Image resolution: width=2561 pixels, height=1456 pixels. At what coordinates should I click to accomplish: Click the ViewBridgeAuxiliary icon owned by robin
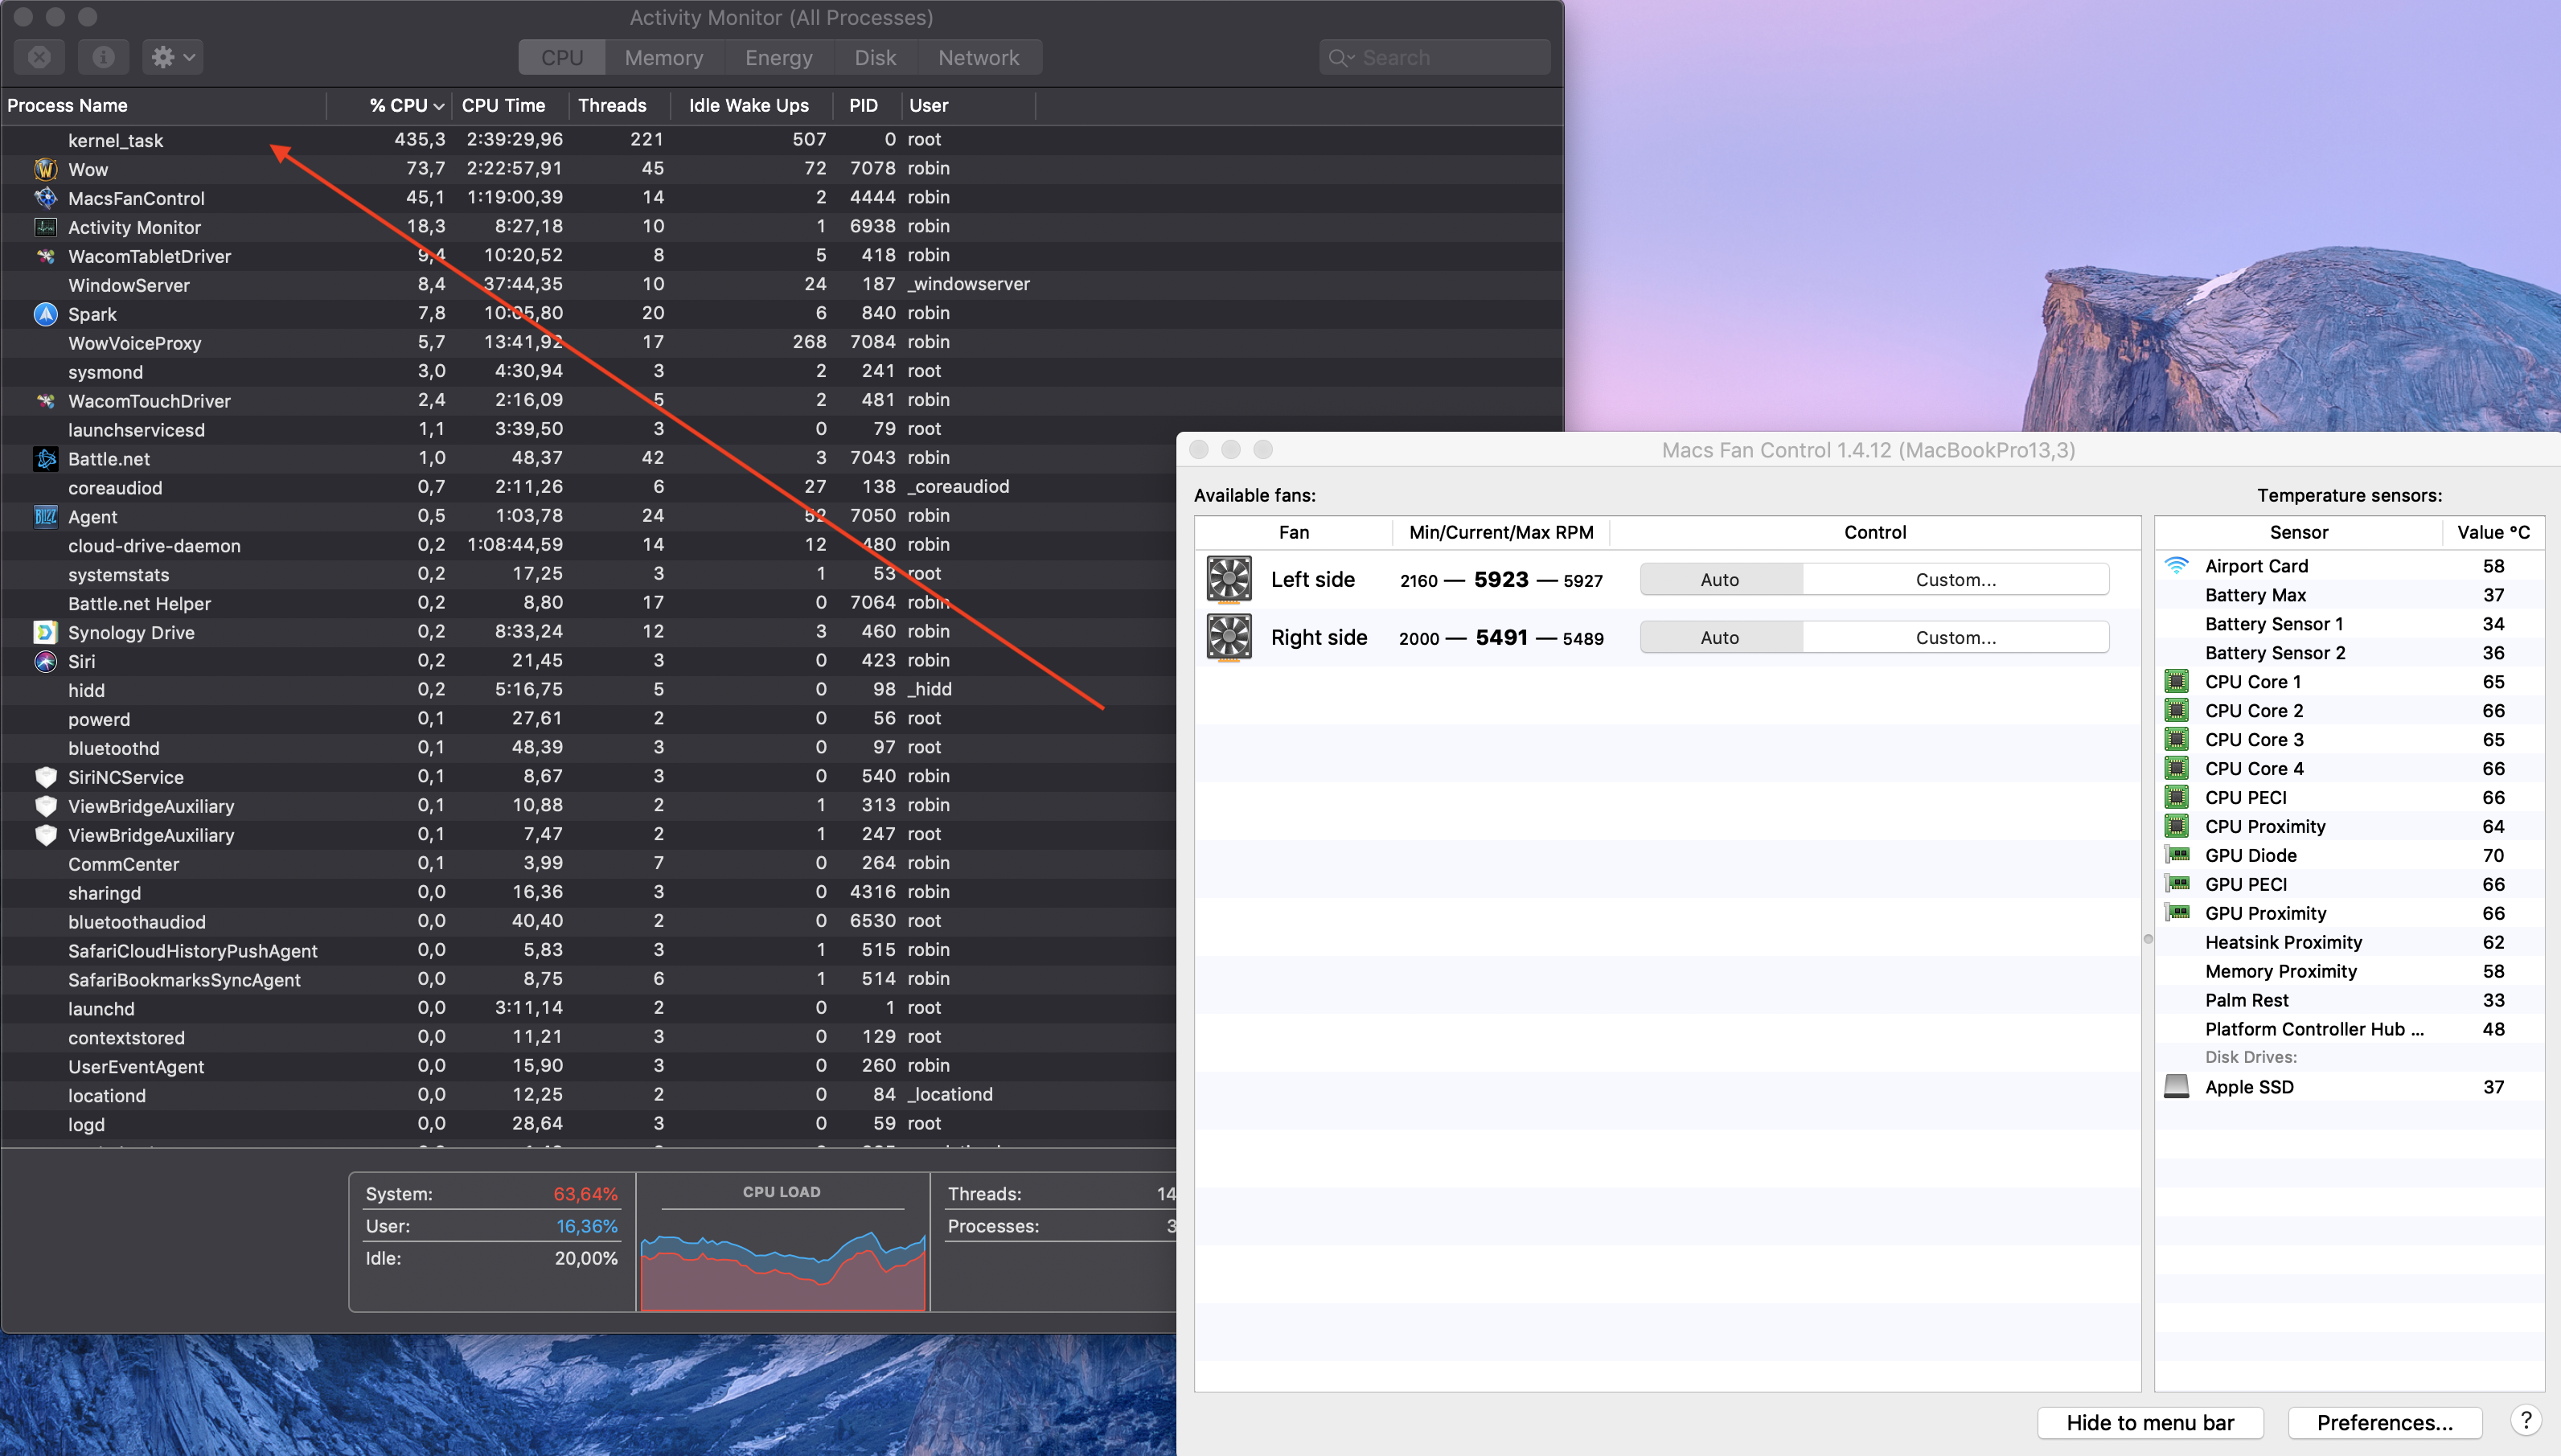point(46,806)
